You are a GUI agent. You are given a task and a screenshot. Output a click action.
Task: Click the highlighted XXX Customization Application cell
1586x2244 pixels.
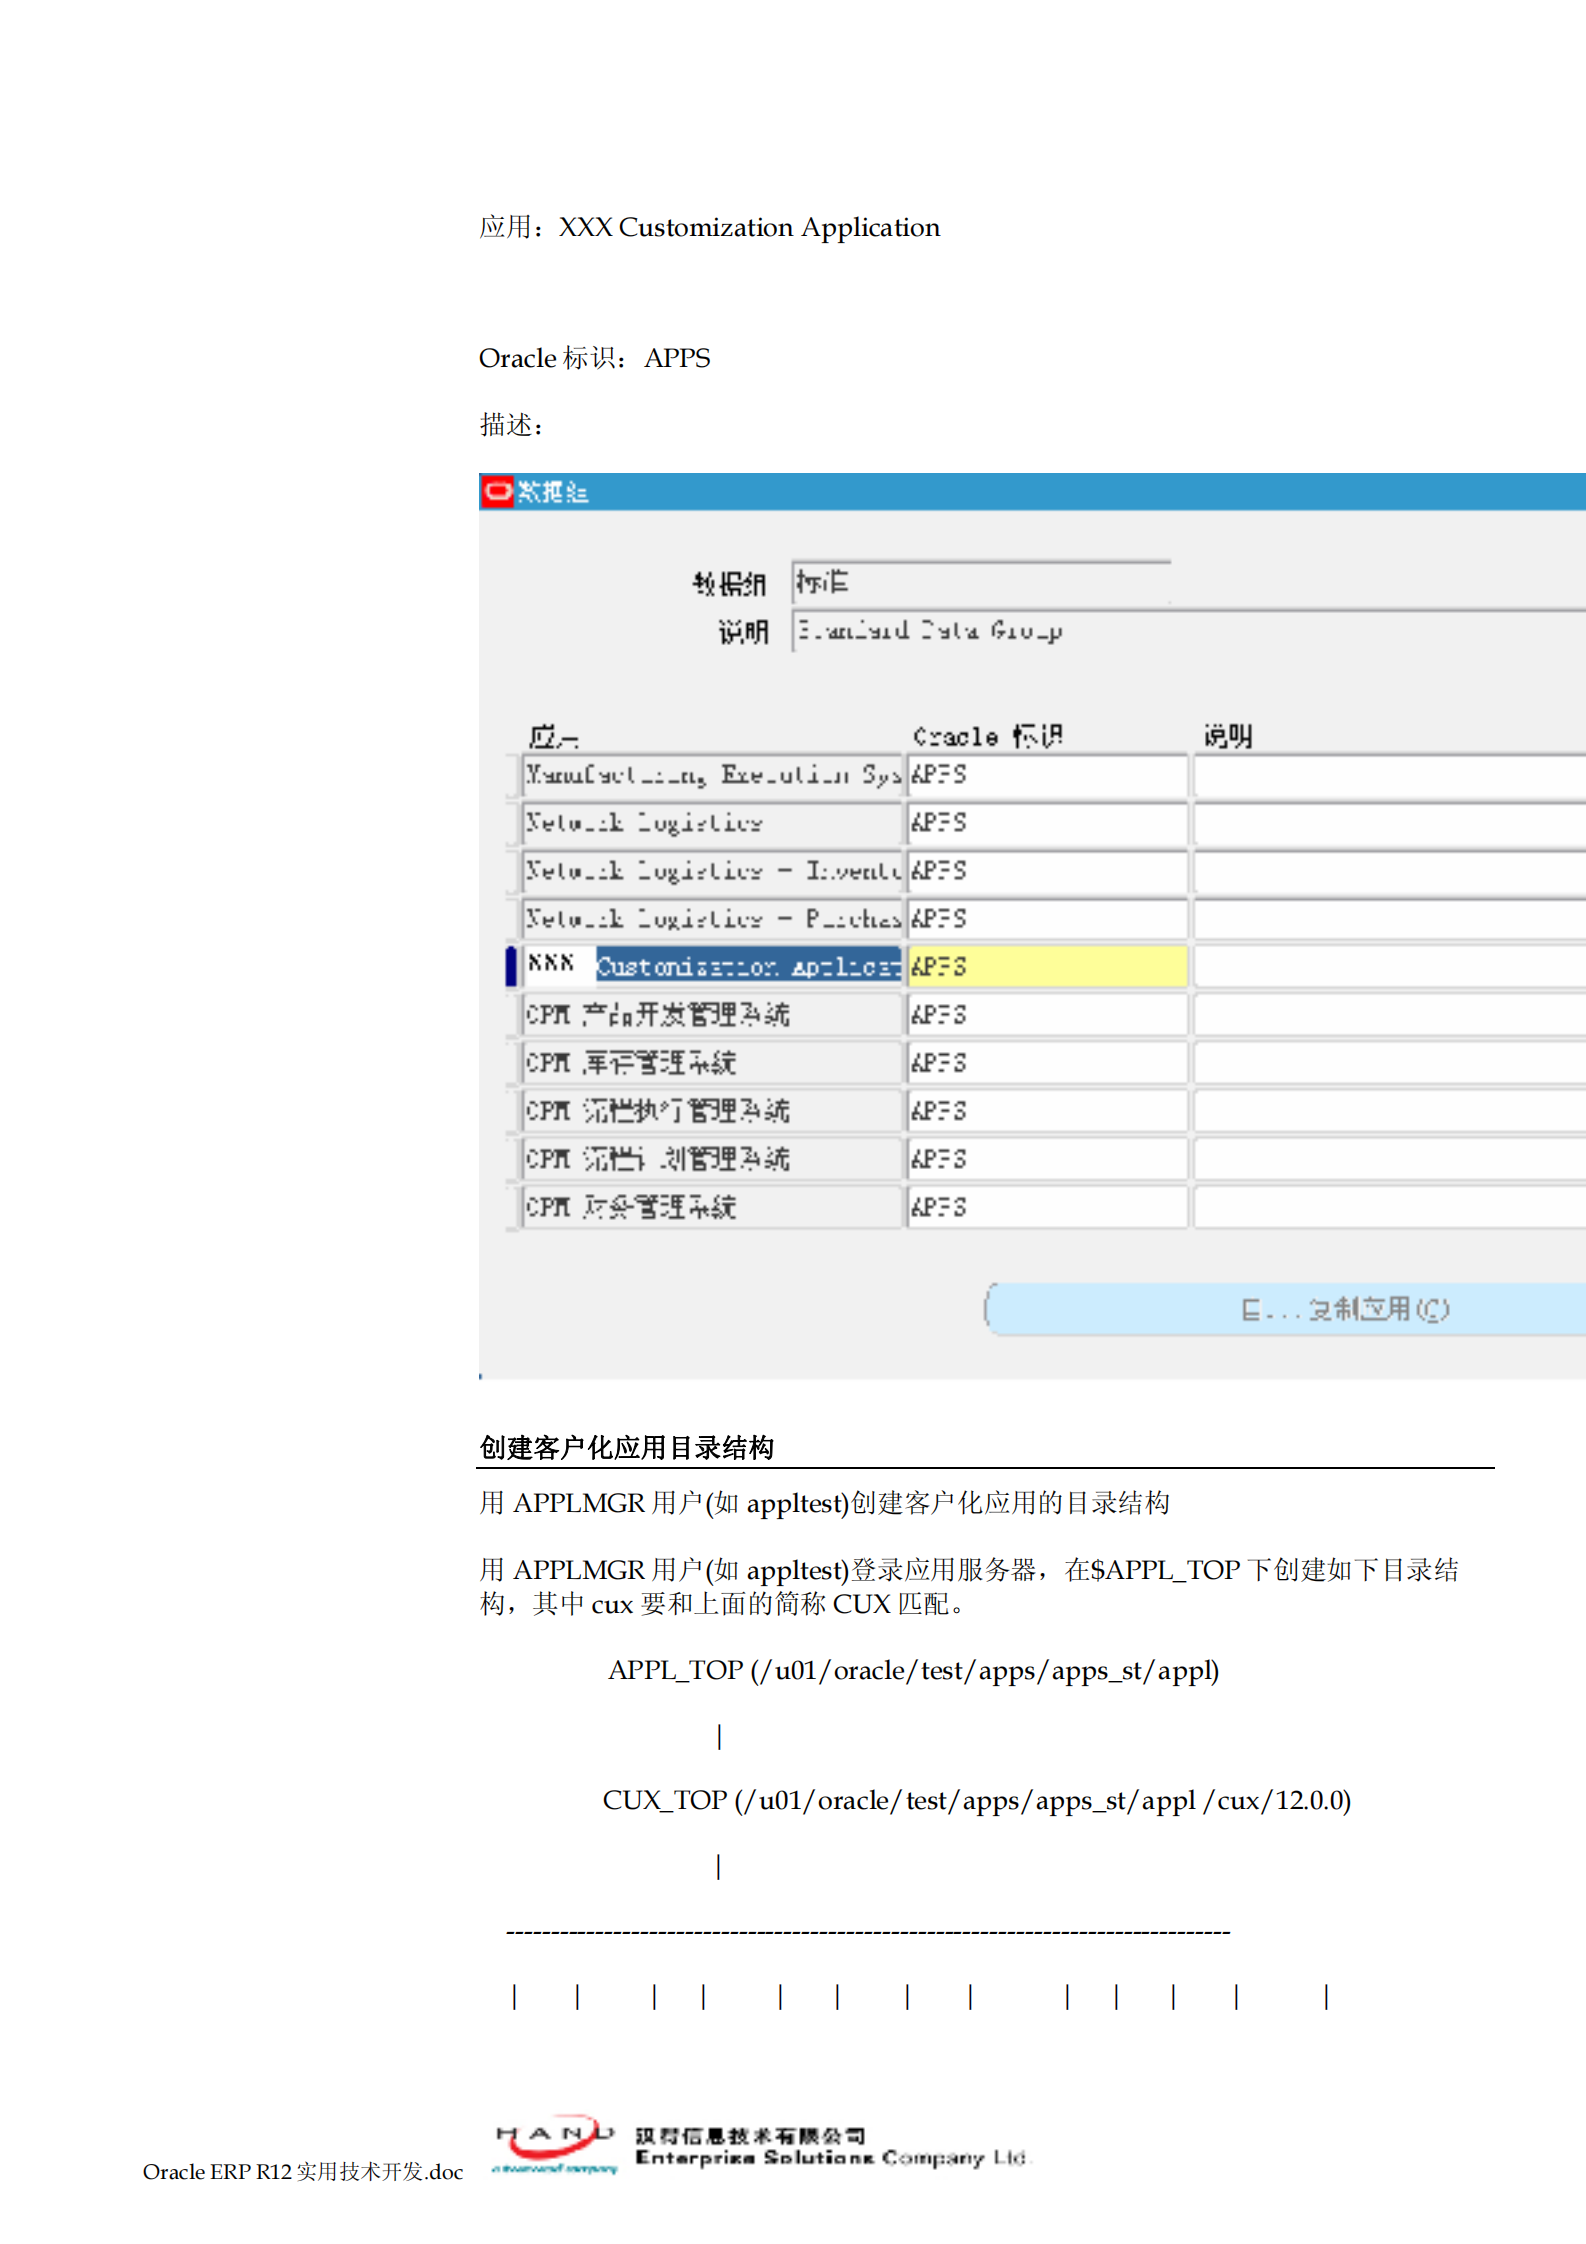coord(712,967)
